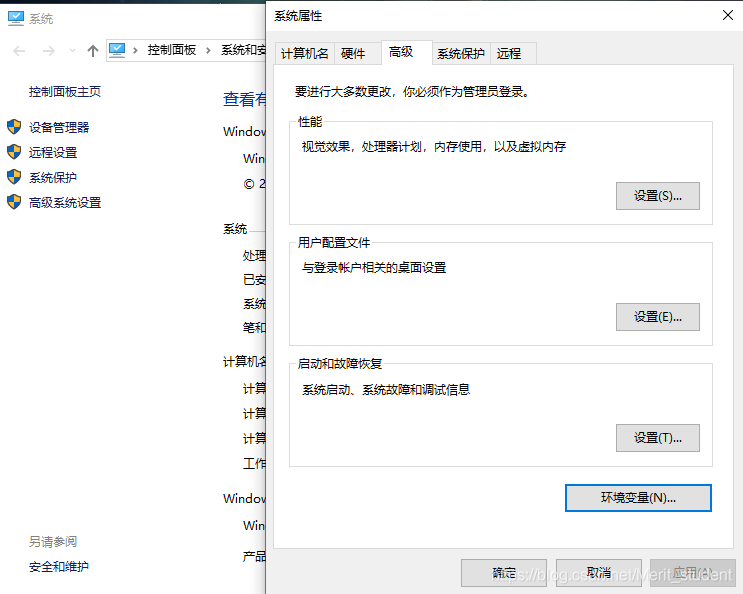This screenshot has height=594, width=743.
Task: Click 控制面板 breadcrumb in address bar
Action: click(x=172, y=50)
